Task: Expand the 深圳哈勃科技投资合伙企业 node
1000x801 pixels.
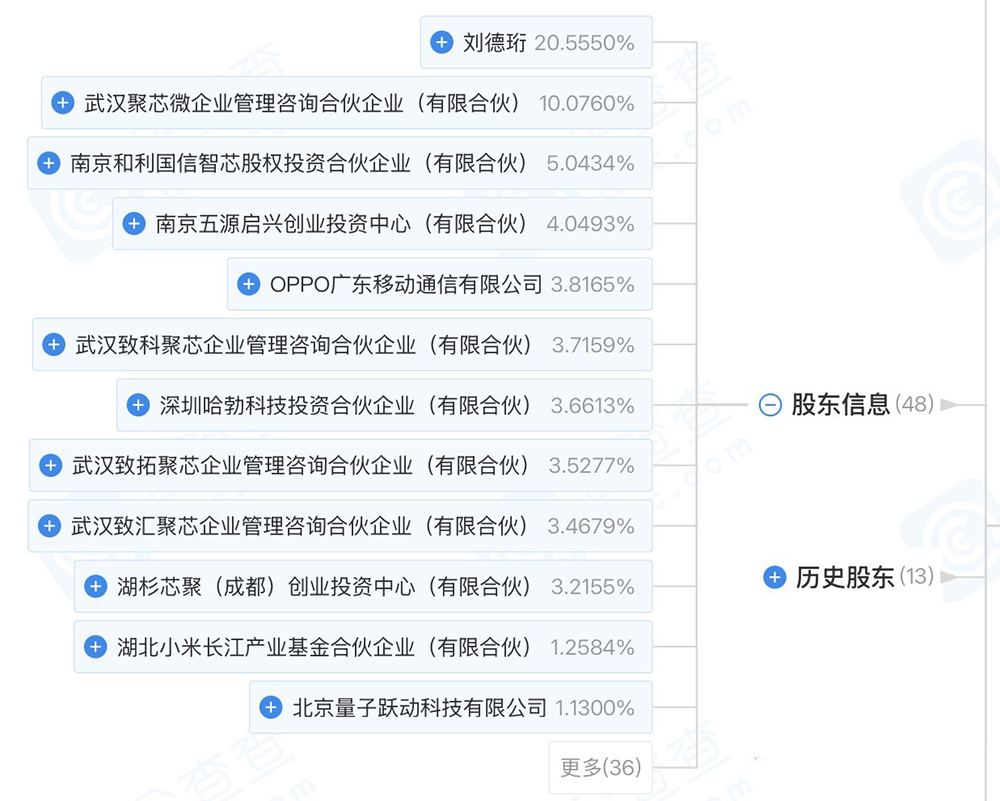Action: click(x=137, y=405)
